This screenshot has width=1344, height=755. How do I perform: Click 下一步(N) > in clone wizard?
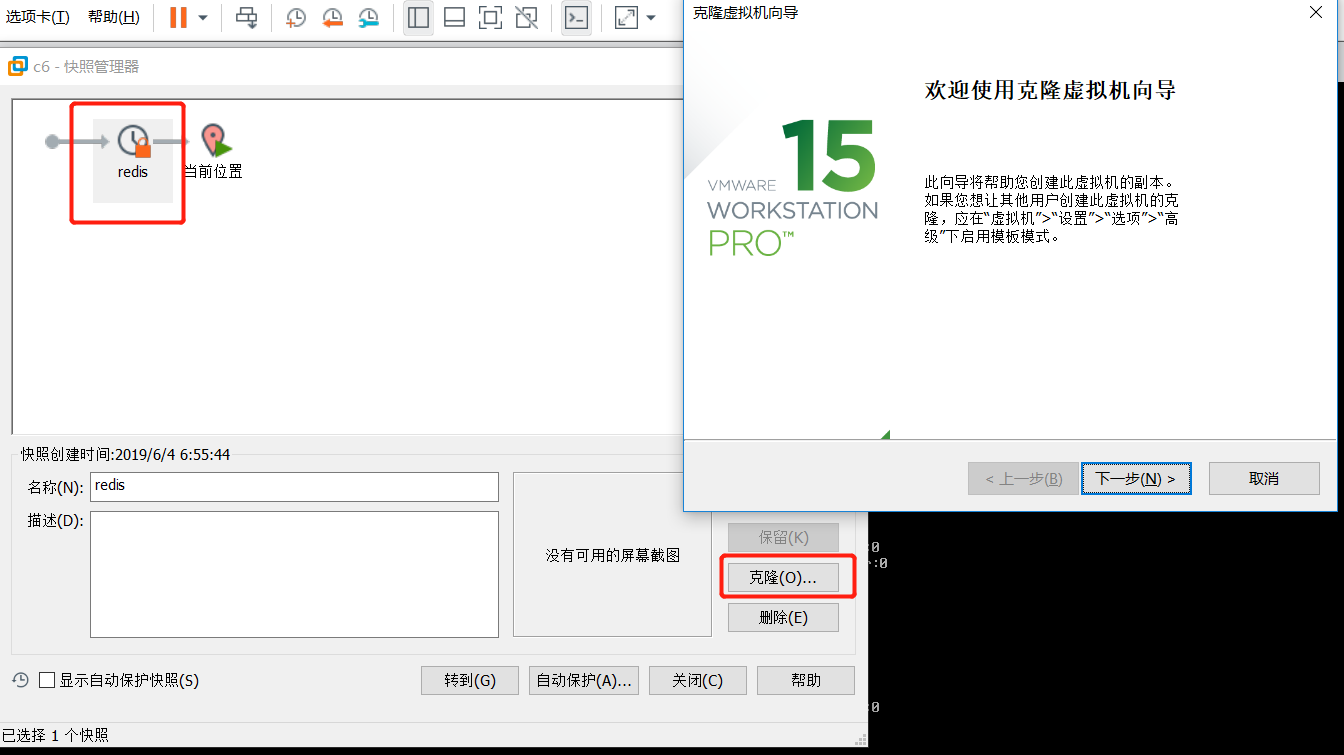pos(1136,478)
